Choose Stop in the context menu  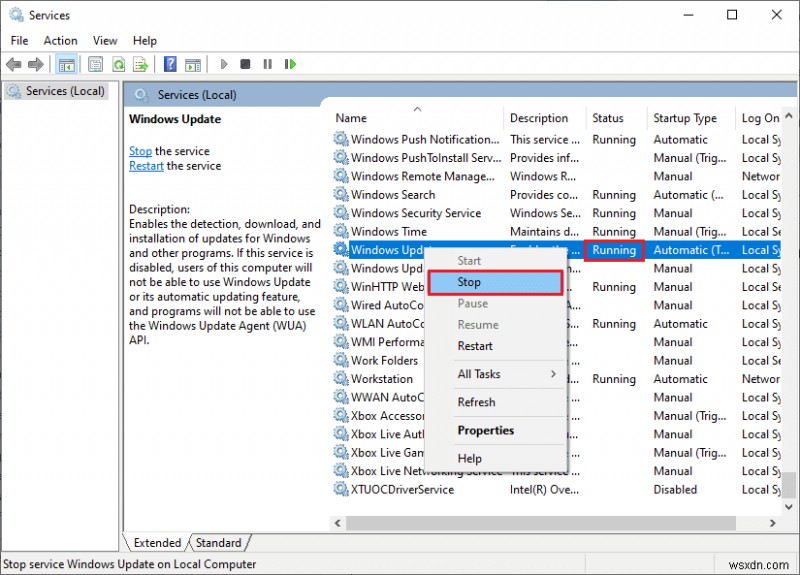pyautogui.click(x=495, y=283)
